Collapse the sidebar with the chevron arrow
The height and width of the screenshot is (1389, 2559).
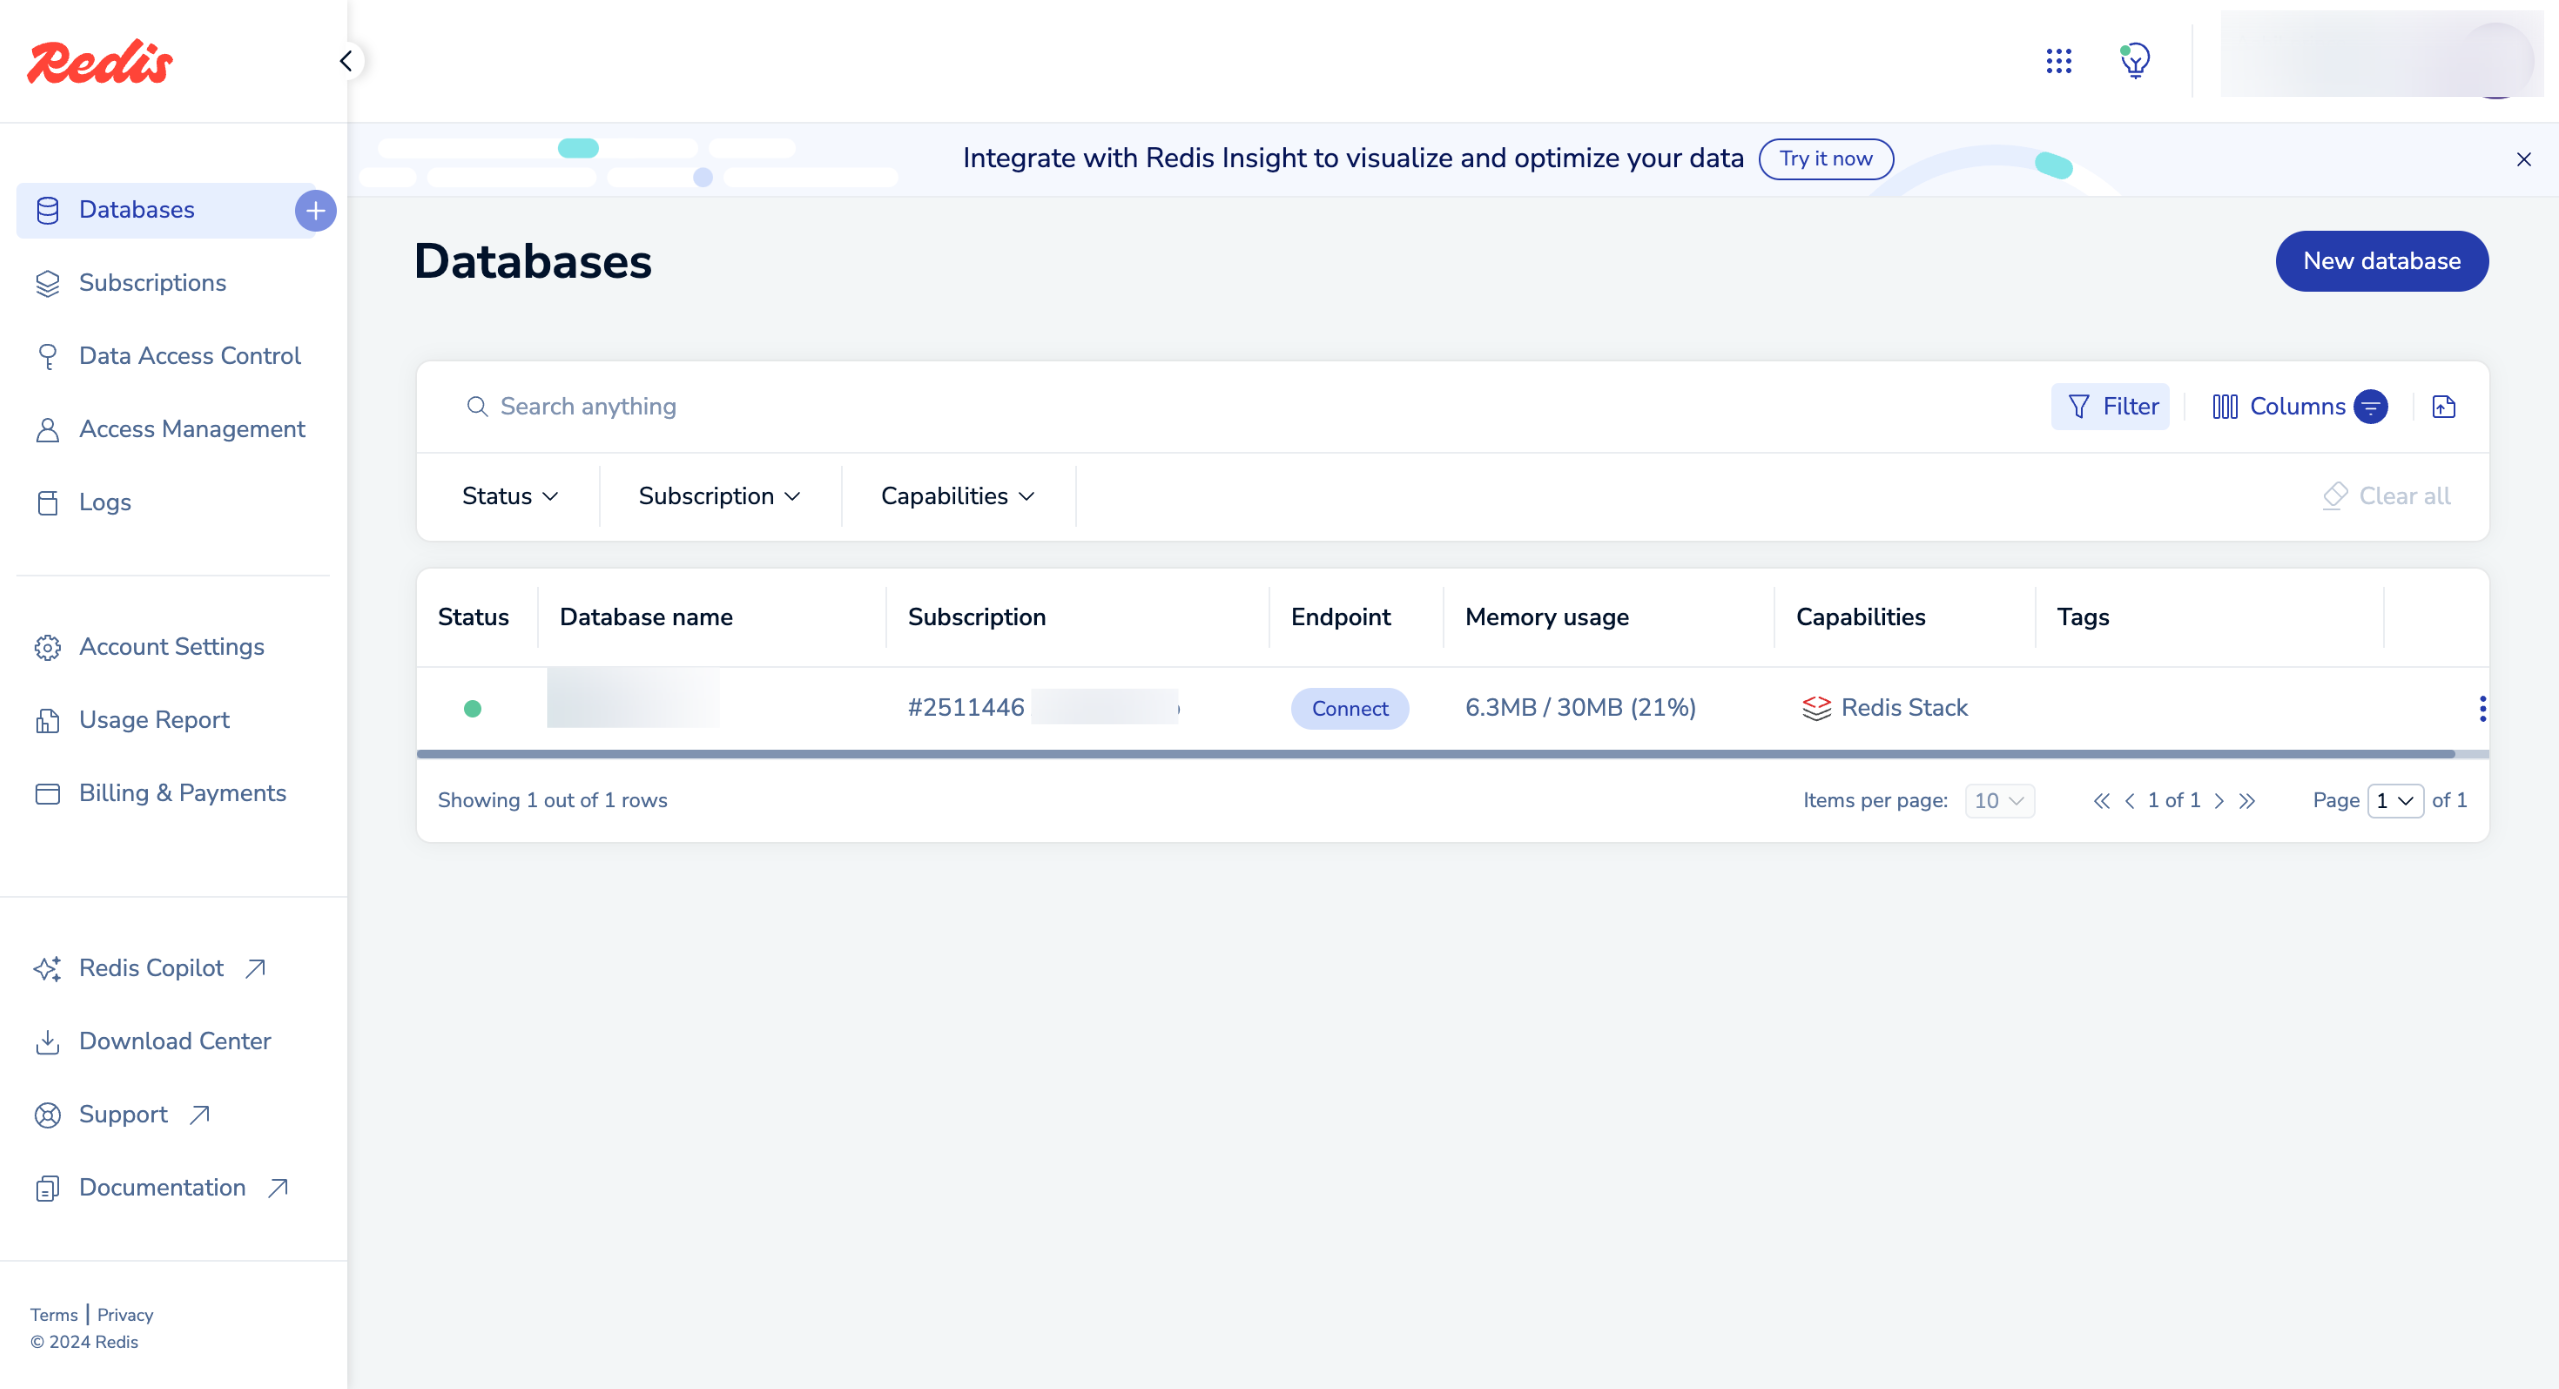point(346,61)
